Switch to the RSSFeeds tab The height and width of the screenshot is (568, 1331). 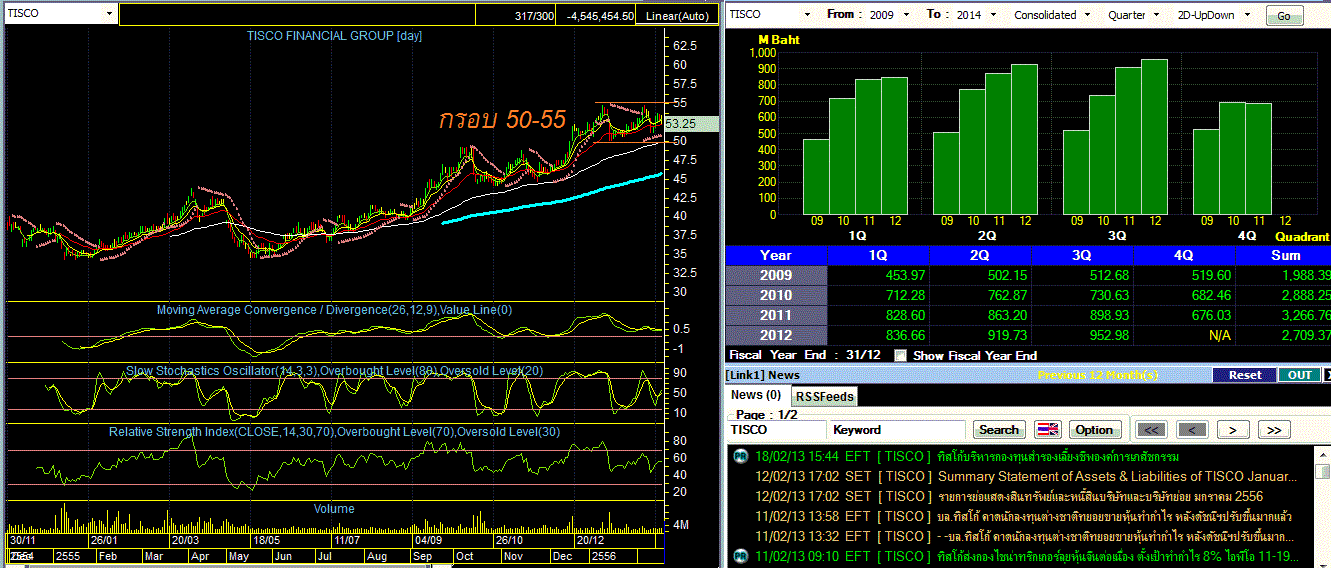pos(825,397)
